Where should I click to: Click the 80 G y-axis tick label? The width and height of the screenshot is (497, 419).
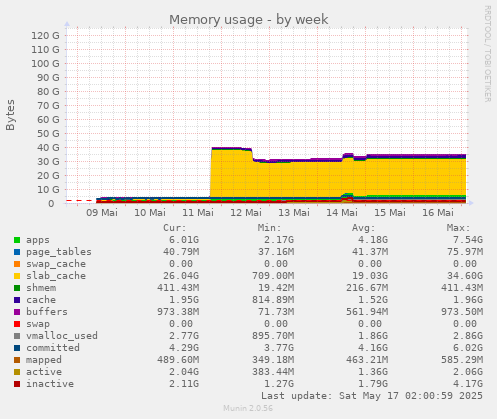tap(48, 91)
